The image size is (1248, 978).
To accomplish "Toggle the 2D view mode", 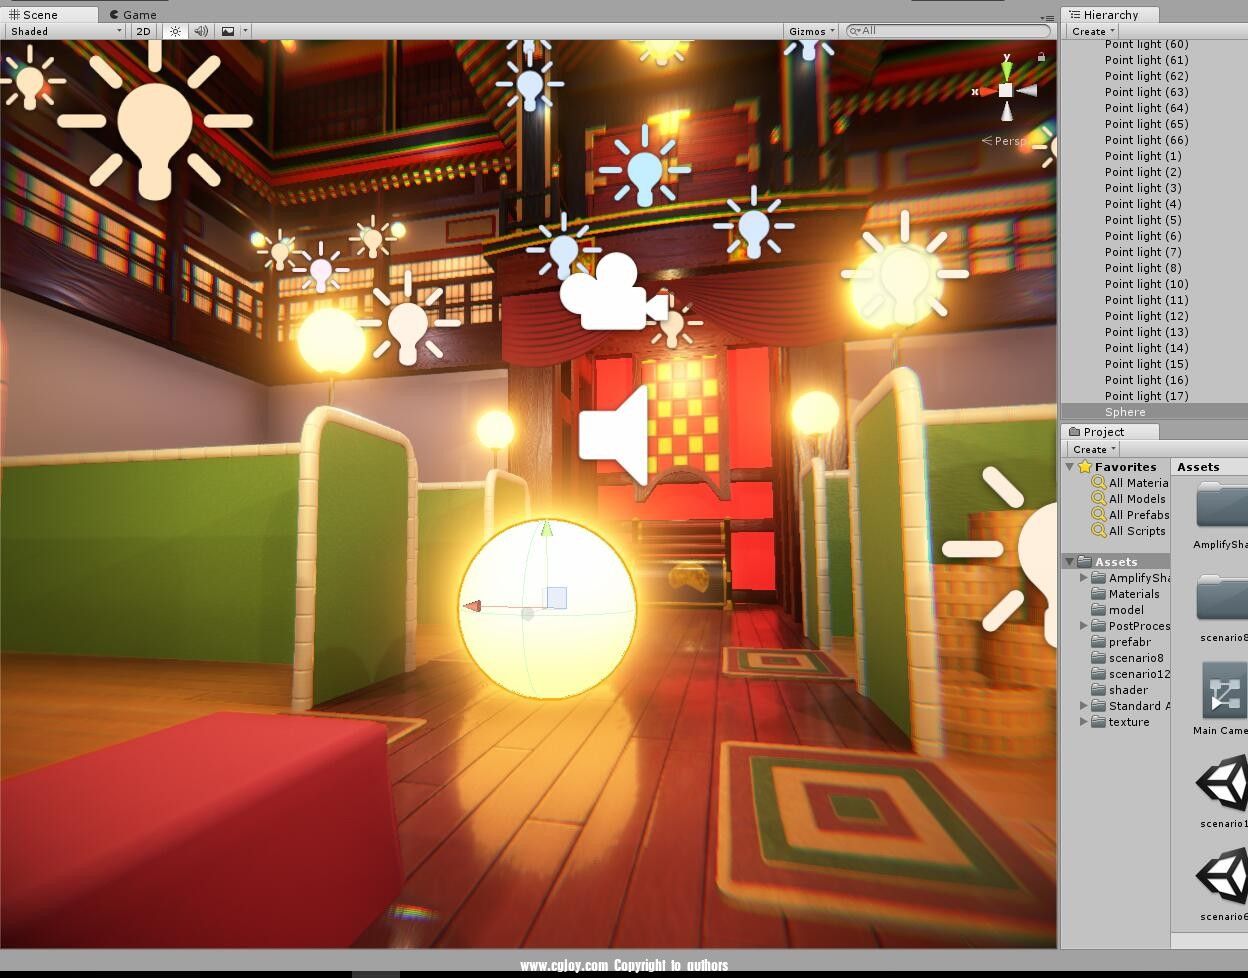I will 143,31.
